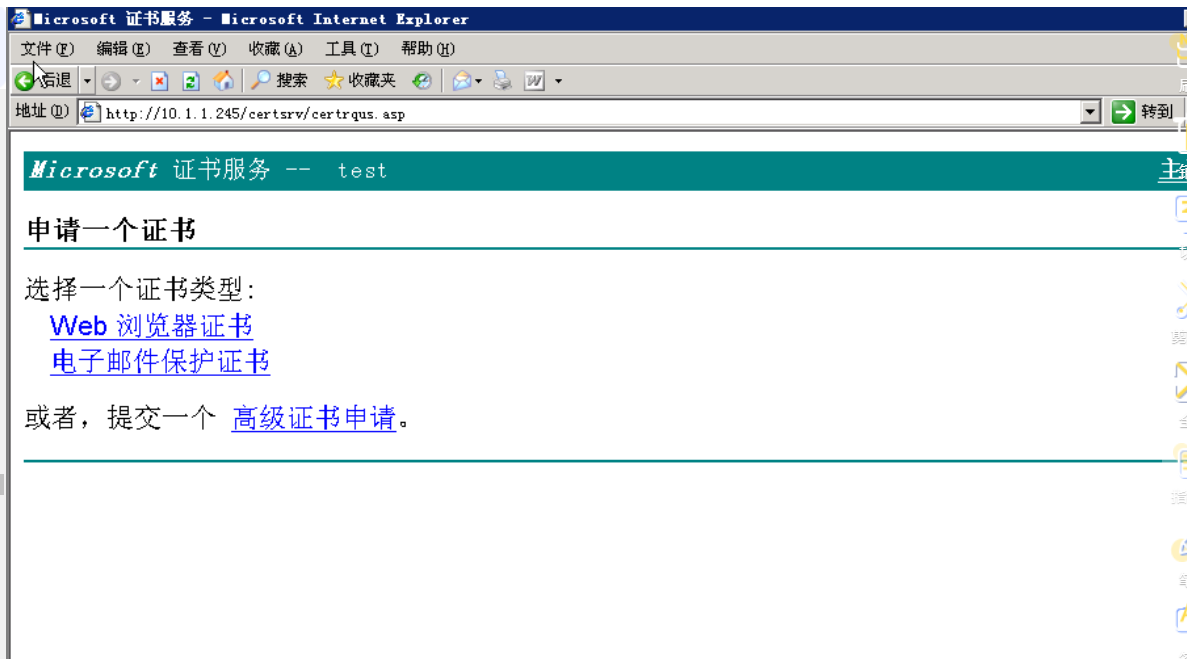Open the Back history dropdown arrow

pyautogui.click(x=87, y=80)
